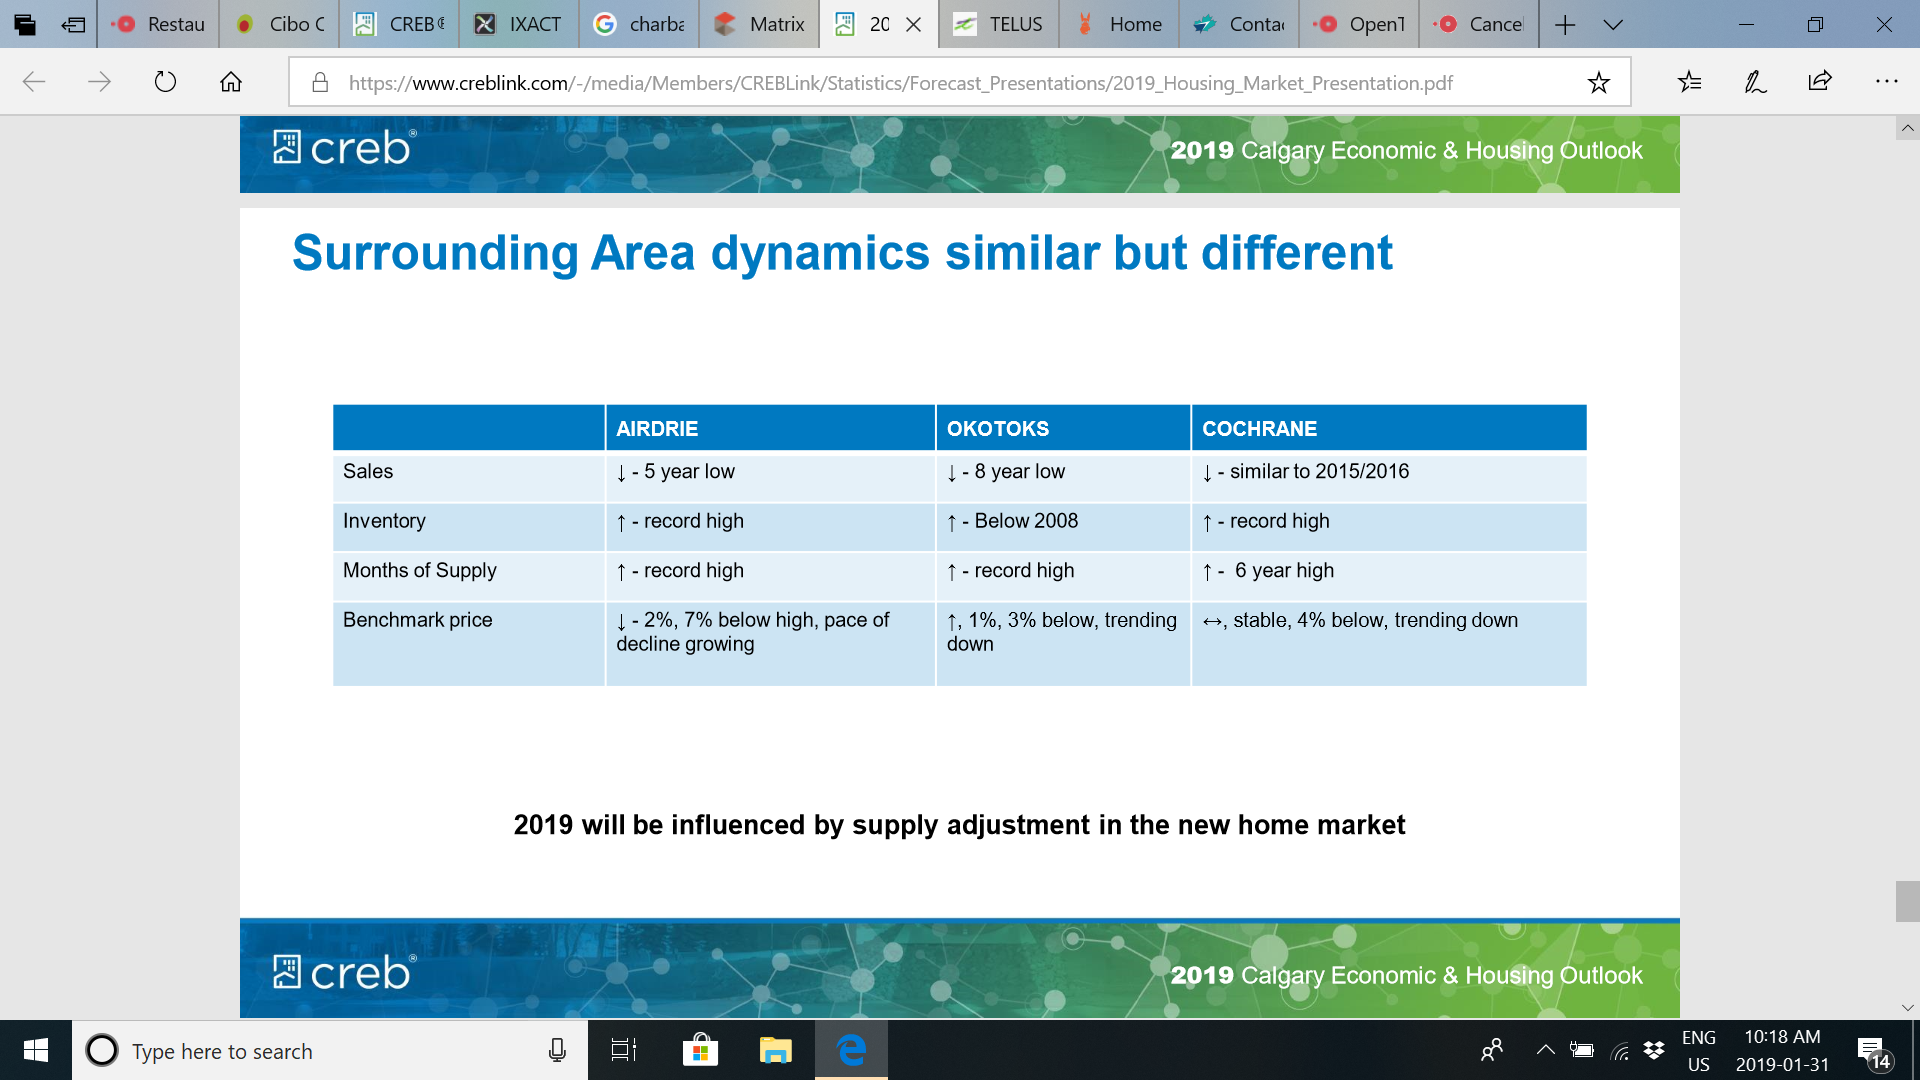Add page to favorites star icon
Image resolution: width=1920 pixels, height=1080 pixels.
point(1598,82)
